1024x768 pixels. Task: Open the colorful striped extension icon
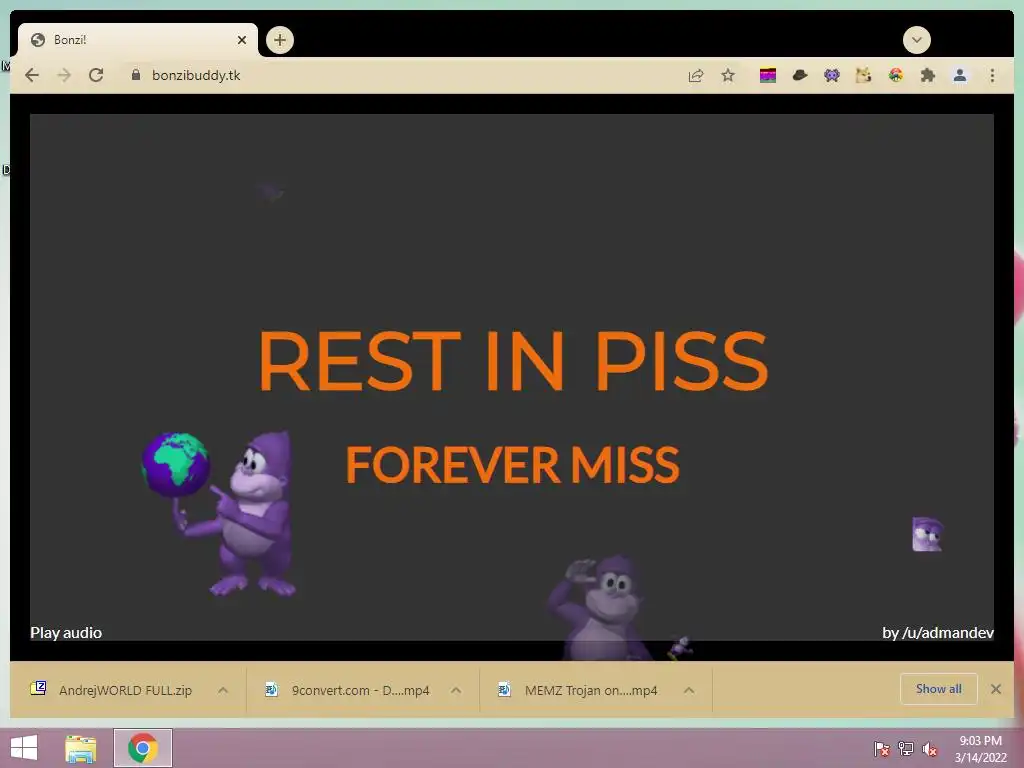tap(768, 76)
